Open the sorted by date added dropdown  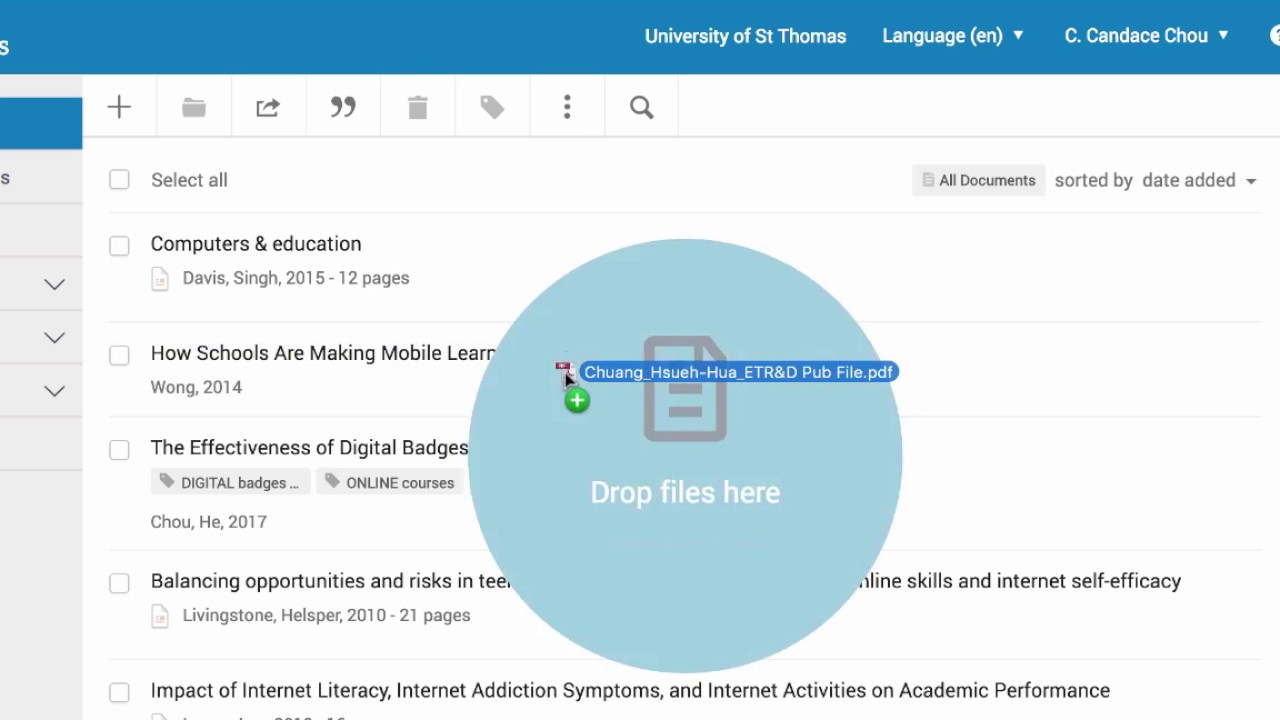pyautogui.click(x=1198, y=180)
